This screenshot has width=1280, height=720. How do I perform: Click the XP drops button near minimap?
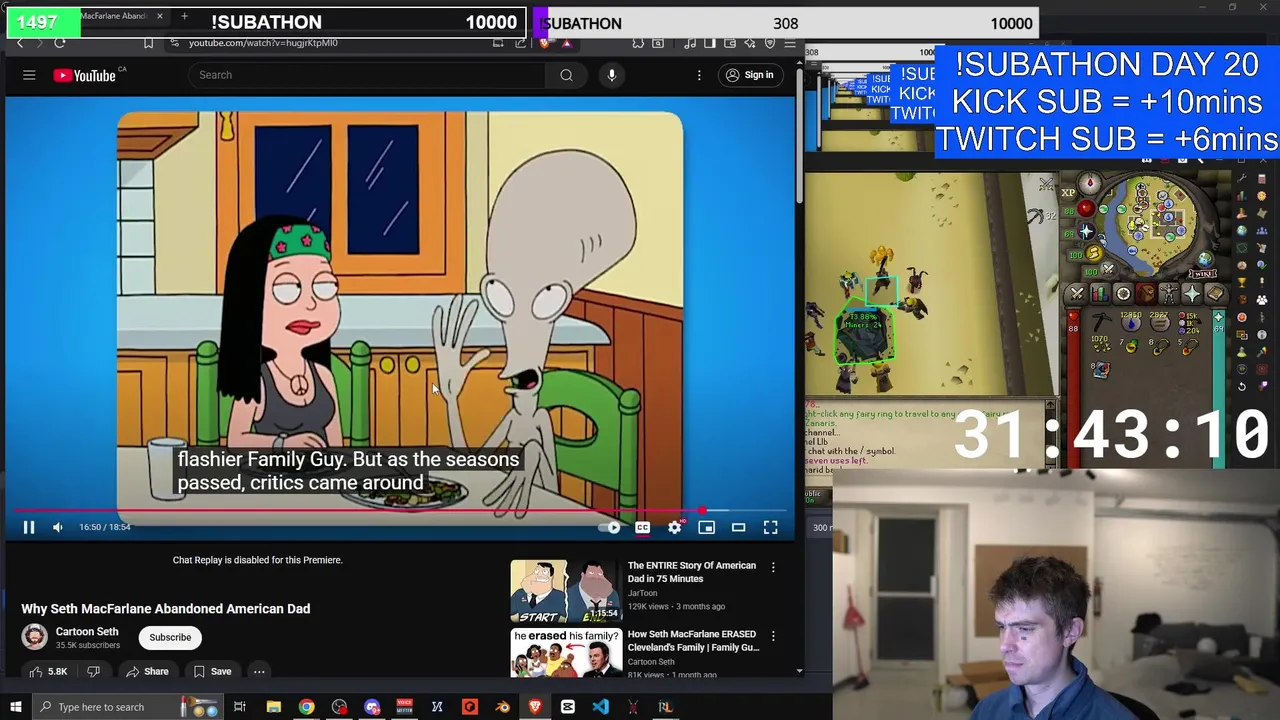(x=1068, y=193)
